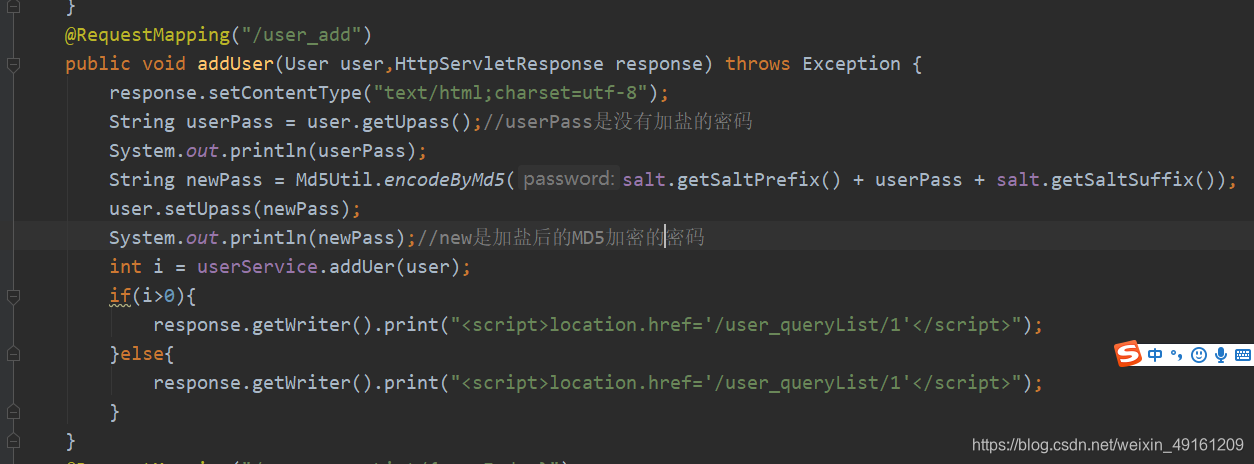Click the fold-end marker at the addUser closing brace
This screenshot has height=464, width=1254.
click(x=13, y=441)
